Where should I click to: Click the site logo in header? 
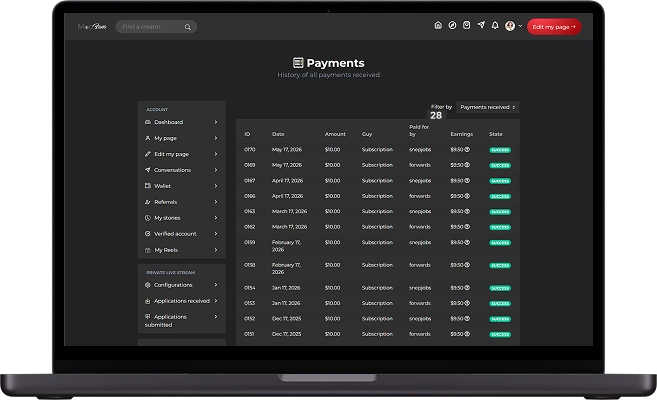point(92,26)
